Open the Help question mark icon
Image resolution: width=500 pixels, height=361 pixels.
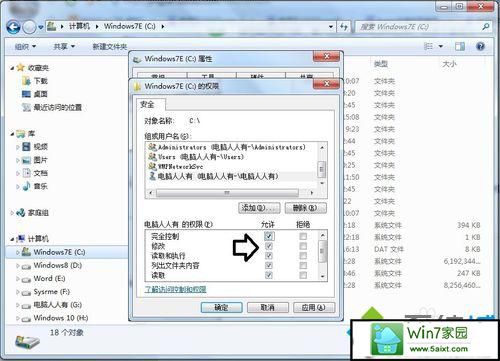point(481,46)
